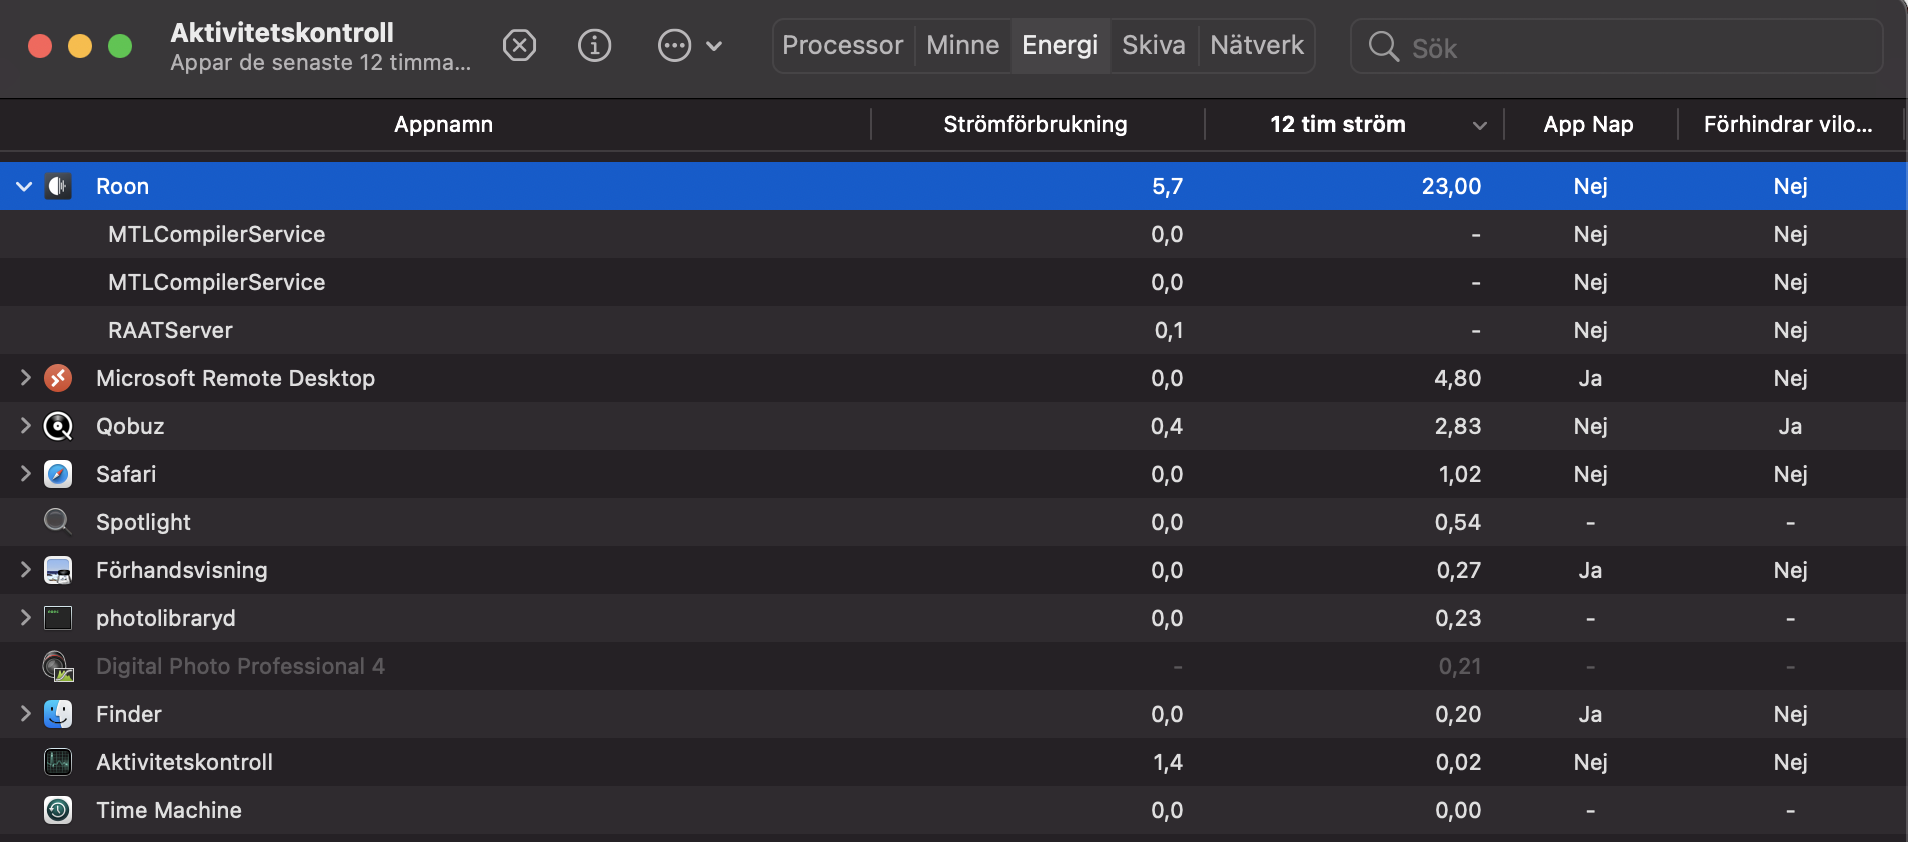Open the more actions ellipsis menu

point(675,45)
